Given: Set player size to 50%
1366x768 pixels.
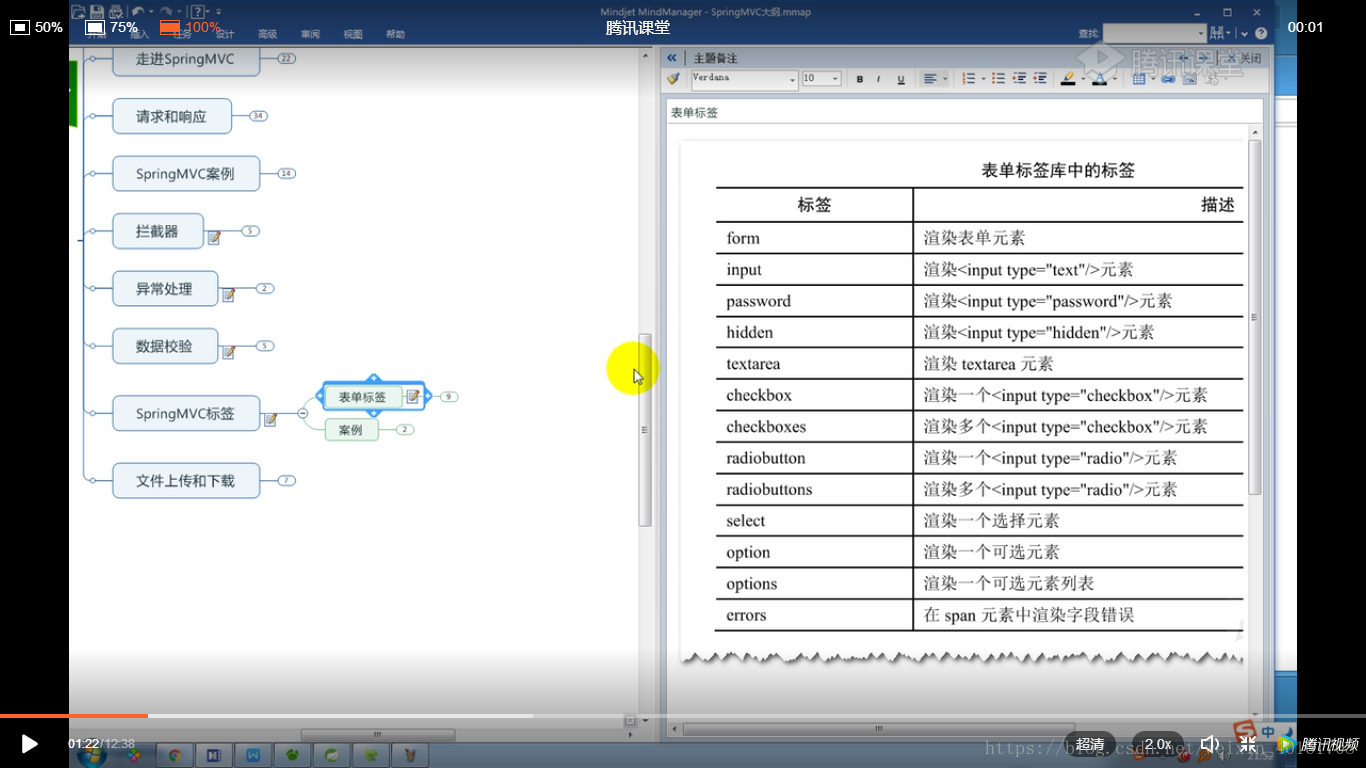Looking at the screenshot, I should [x=37, y=27].
